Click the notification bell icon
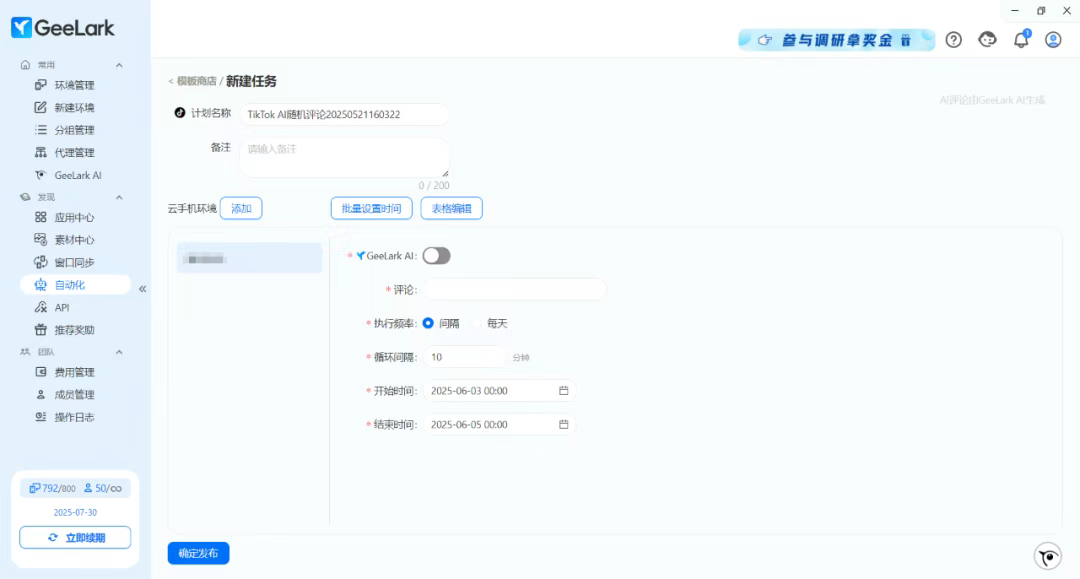The image size is (1080, 579). point(1021,40)
